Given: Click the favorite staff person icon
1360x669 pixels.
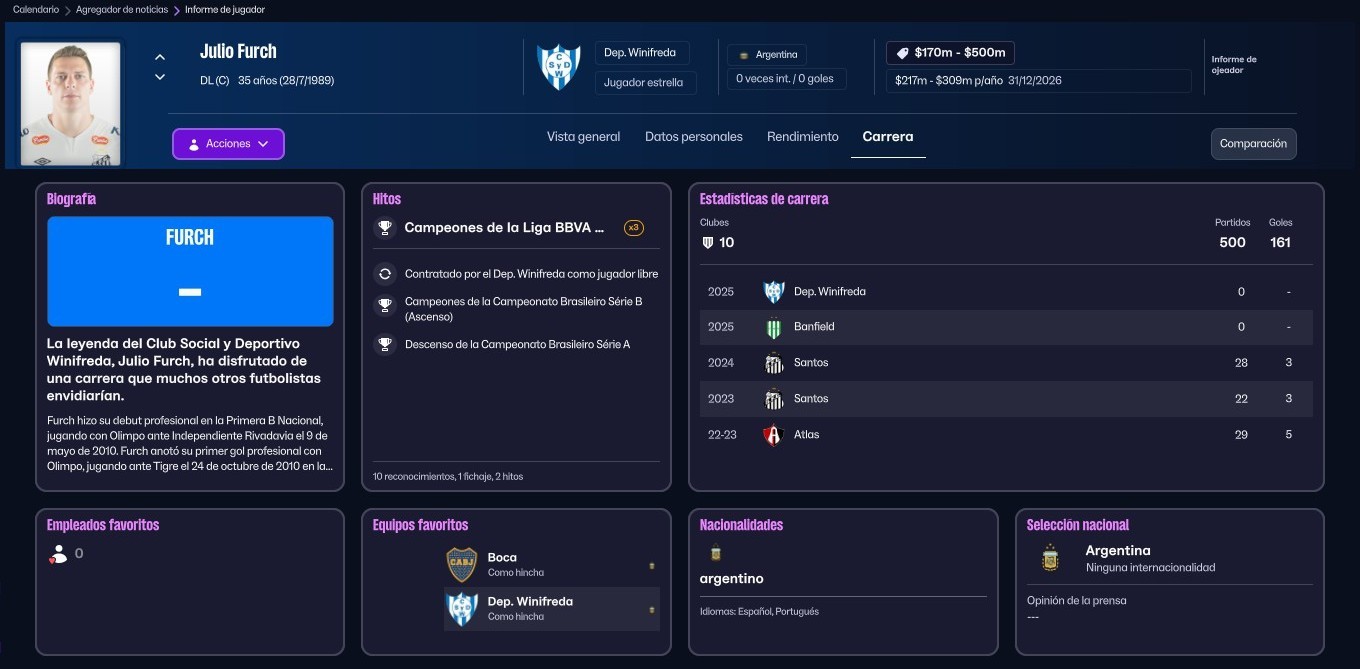Looking at the screenshot, I should pos(58,554).
